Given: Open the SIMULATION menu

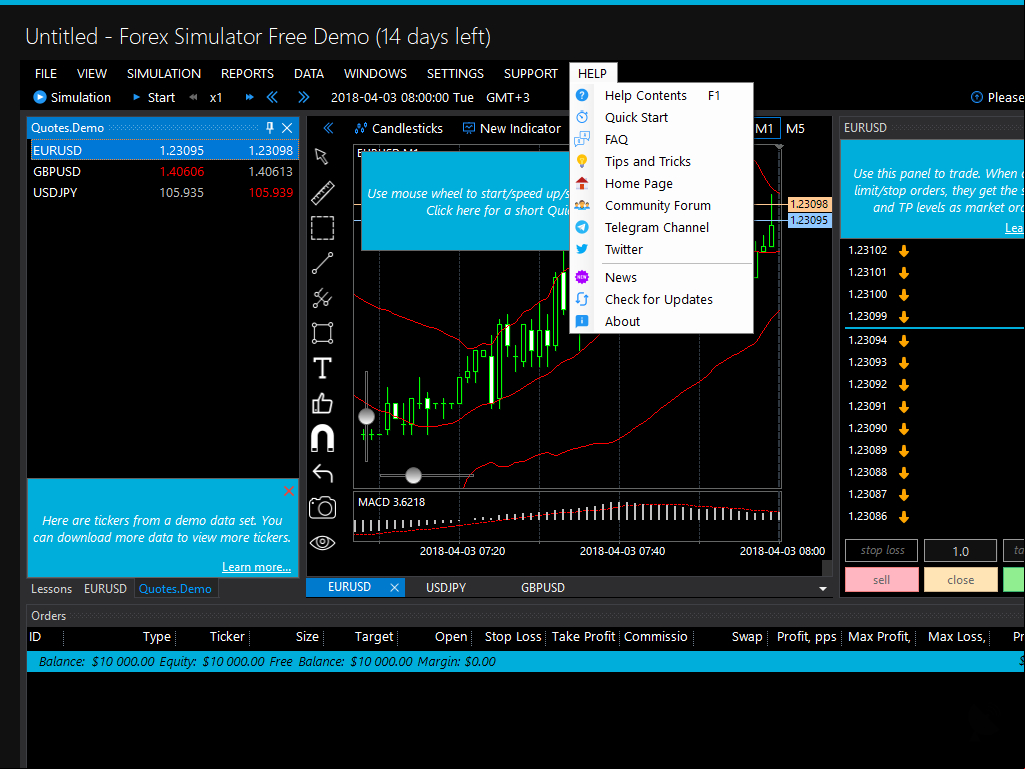Looking at the screenshot, I should 164,73.
